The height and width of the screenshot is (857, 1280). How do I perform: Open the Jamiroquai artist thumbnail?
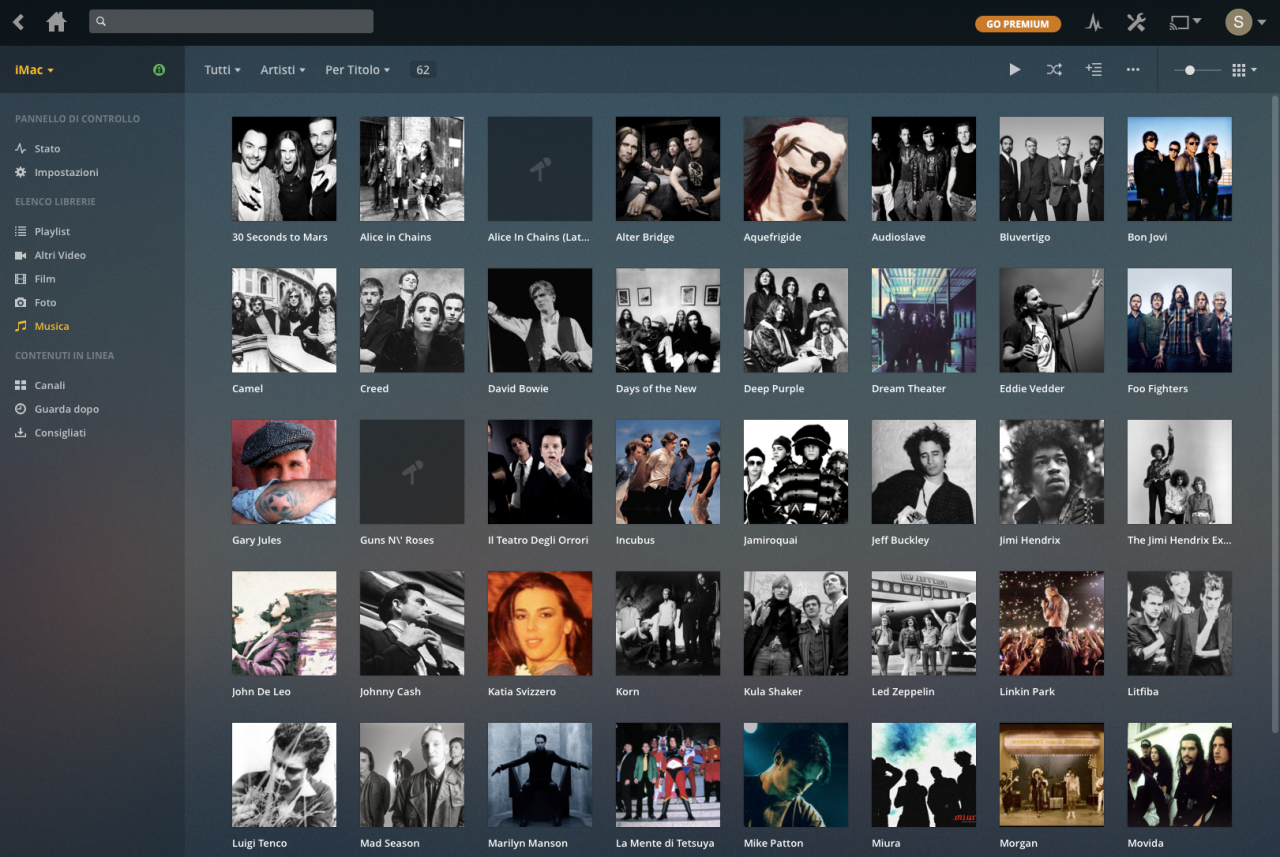click(x=796, y=472)
